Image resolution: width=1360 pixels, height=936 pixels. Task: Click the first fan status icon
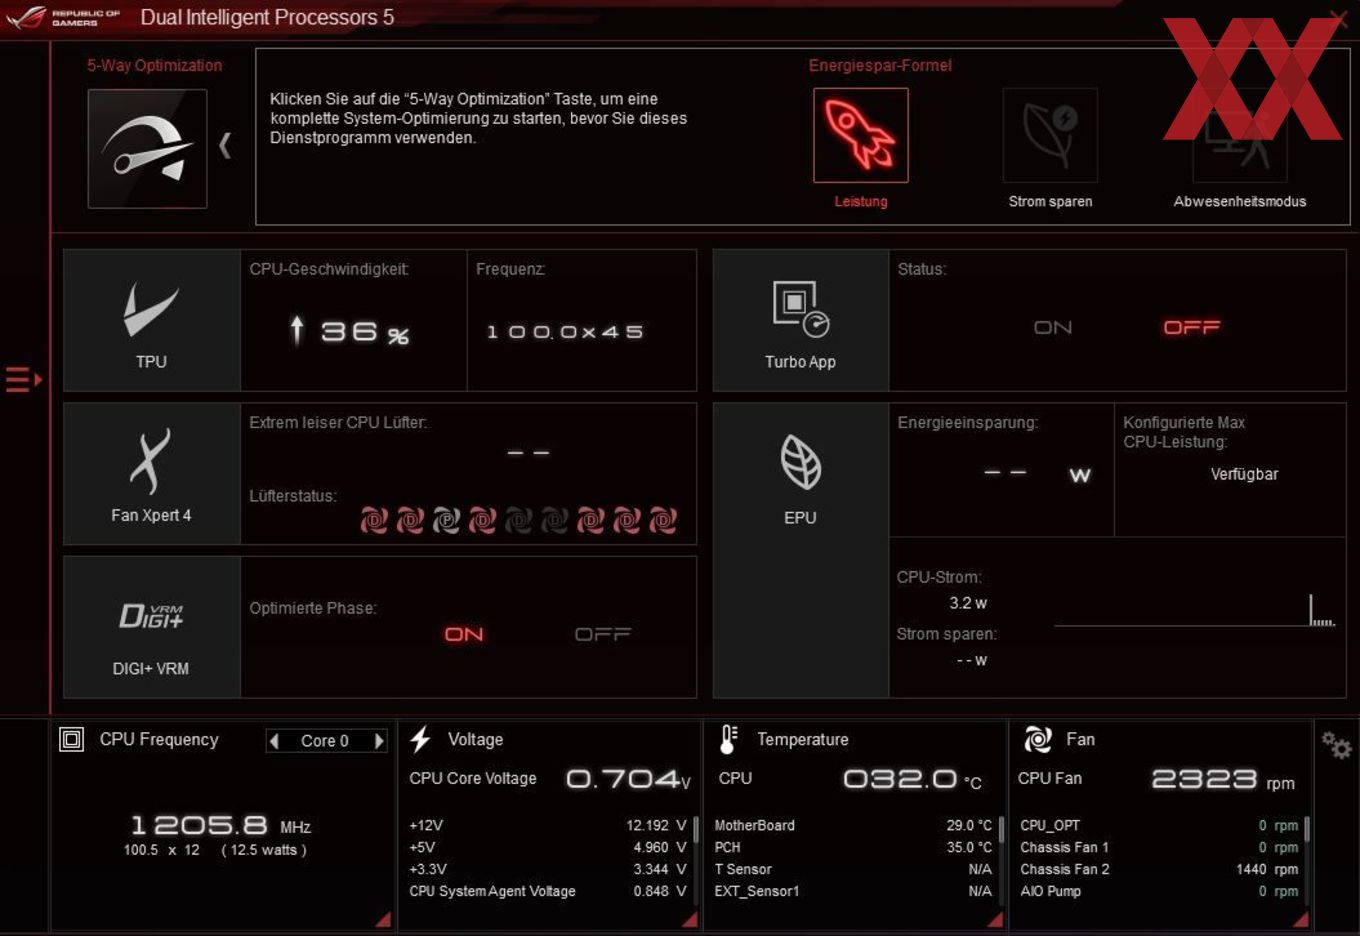[374, 520]
